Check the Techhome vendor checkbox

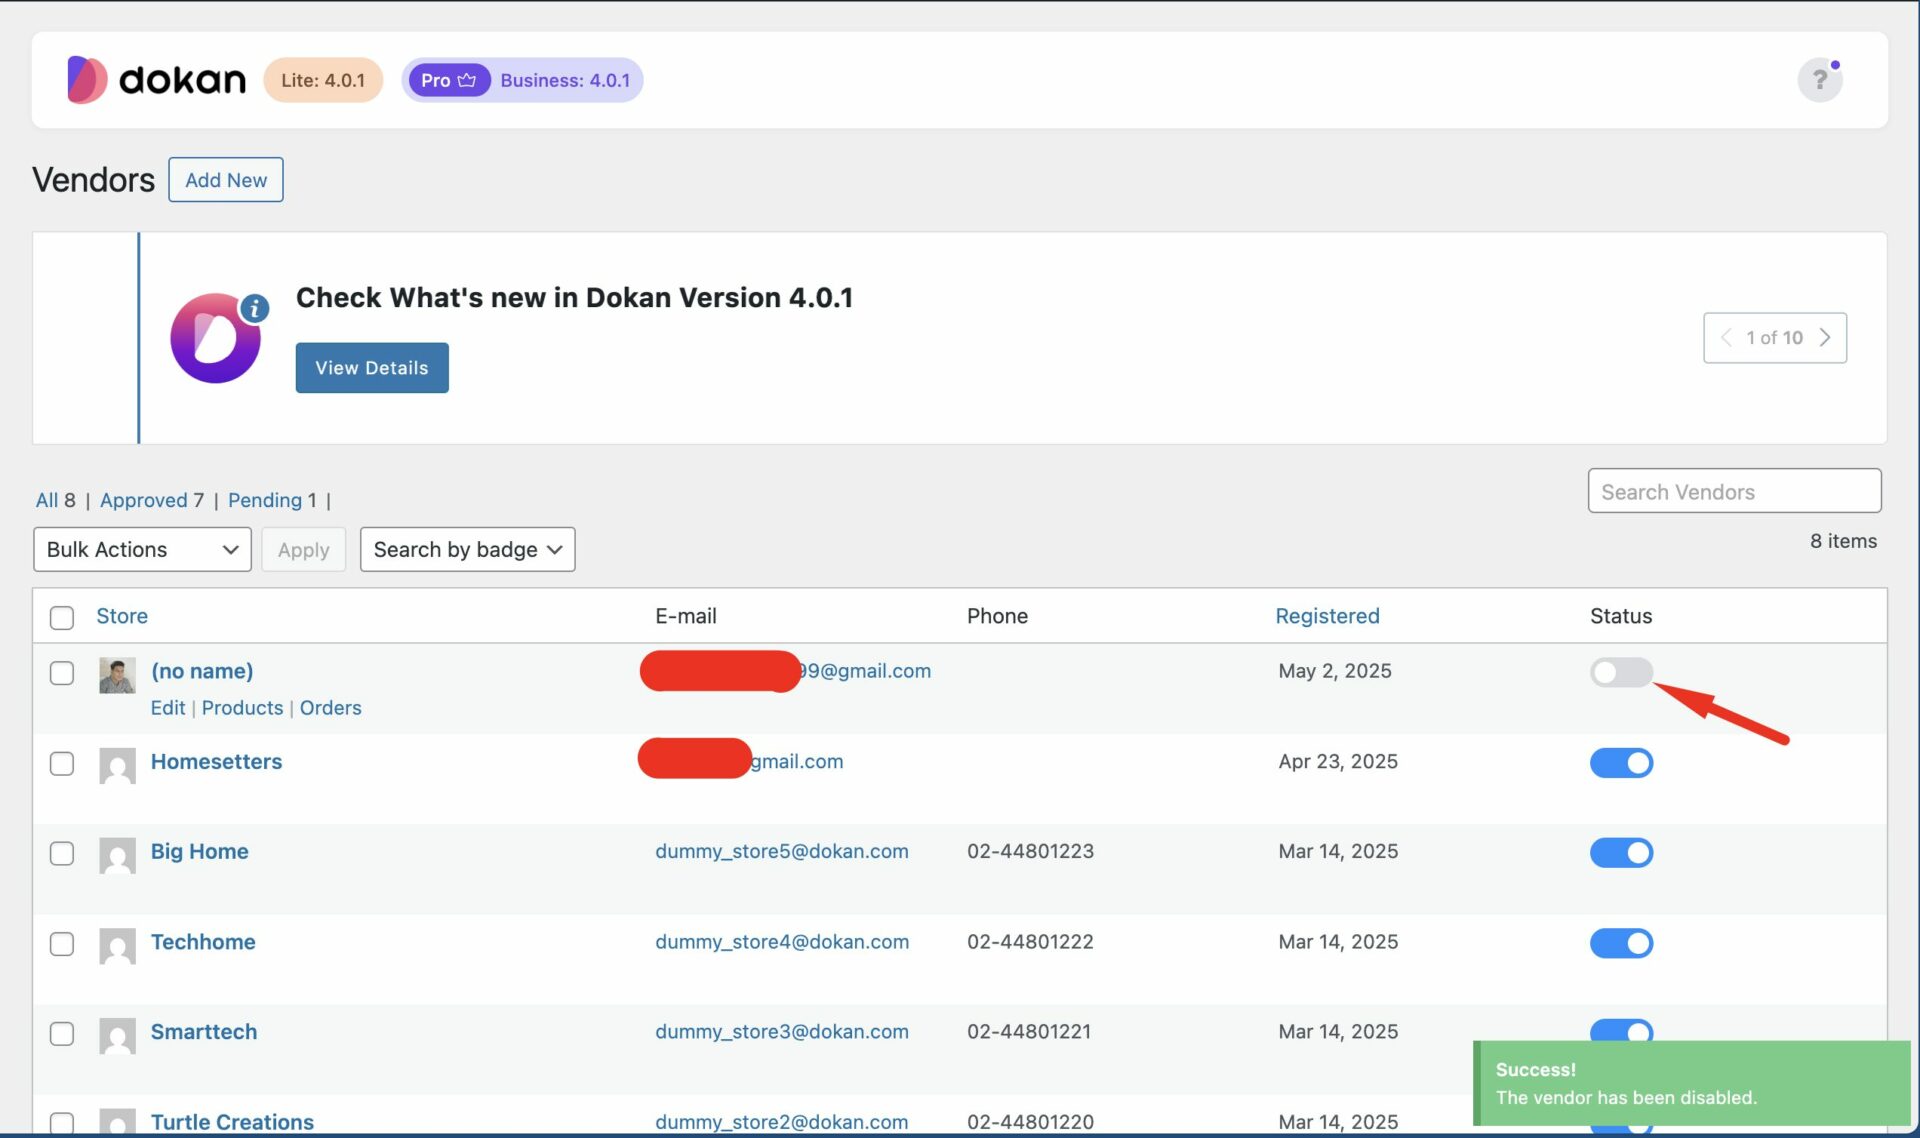[62, 944]
